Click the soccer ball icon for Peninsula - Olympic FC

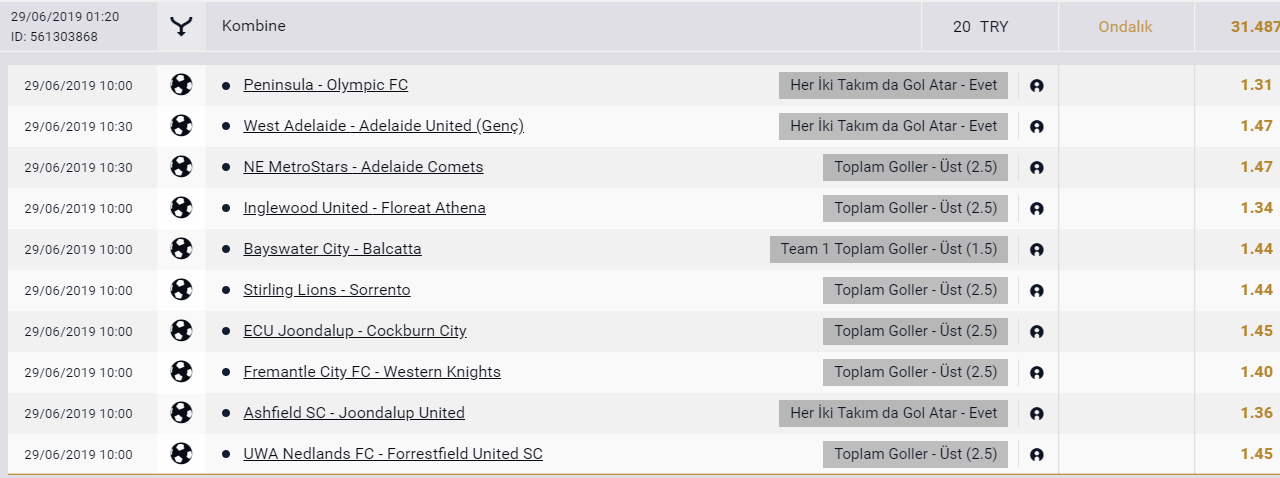coord(181,85)
